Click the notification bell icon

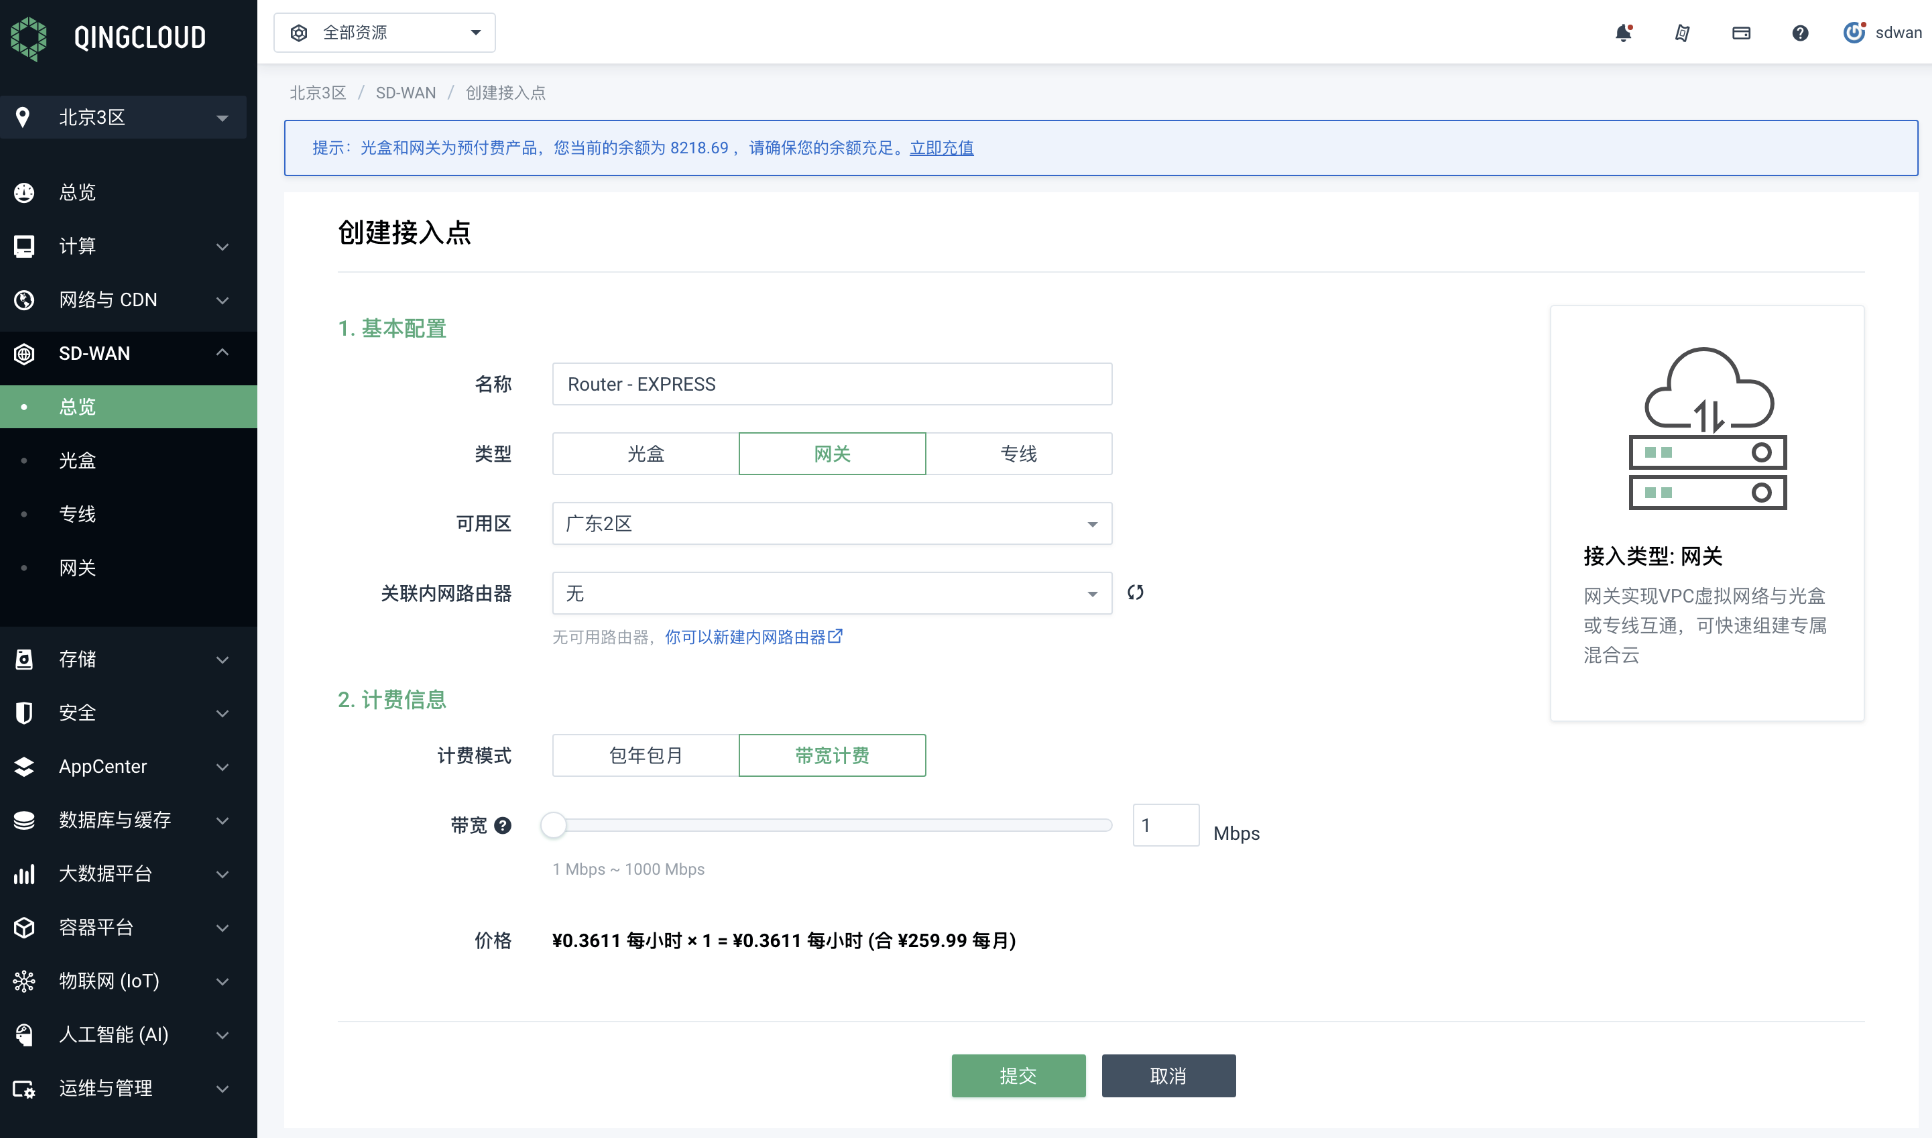1623,33
